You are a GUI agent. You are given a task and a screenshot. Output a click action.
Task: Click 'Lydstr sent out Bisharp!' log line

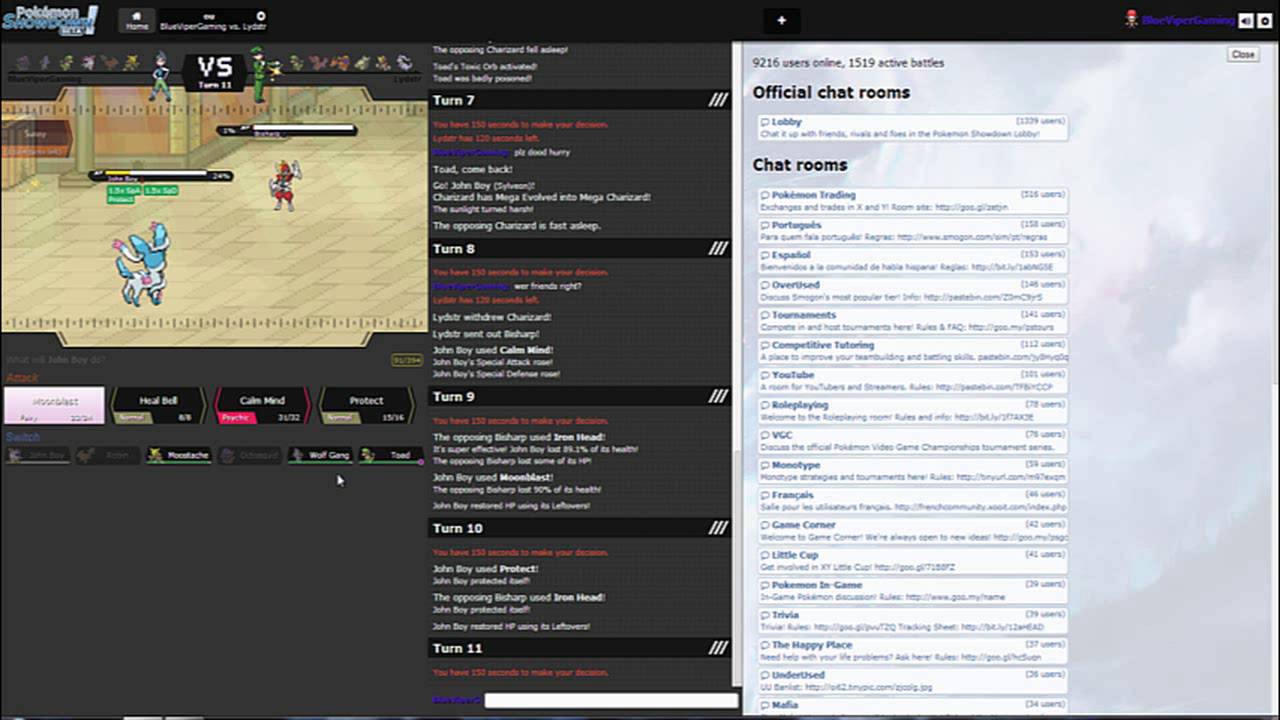pyautogui.click(x=486, y=334)
